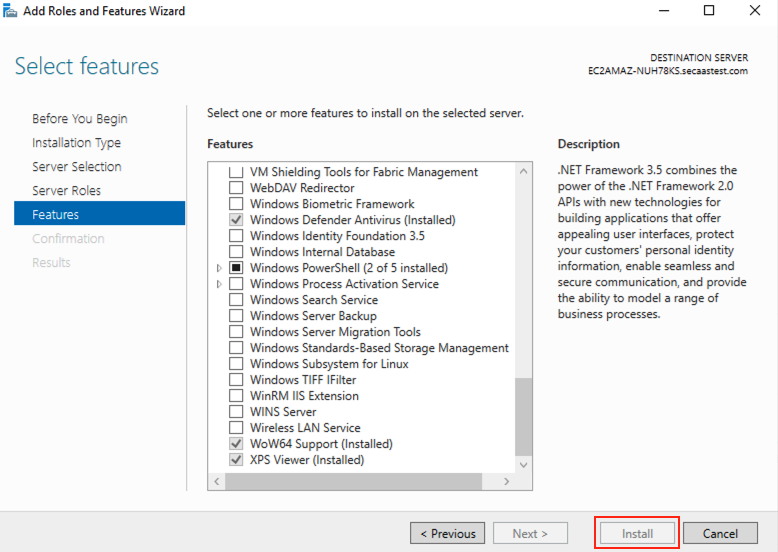Check Windows Standards-Based Storage Management box
Viewport: 778px width, 552px height.
click(x=236, y=348)
